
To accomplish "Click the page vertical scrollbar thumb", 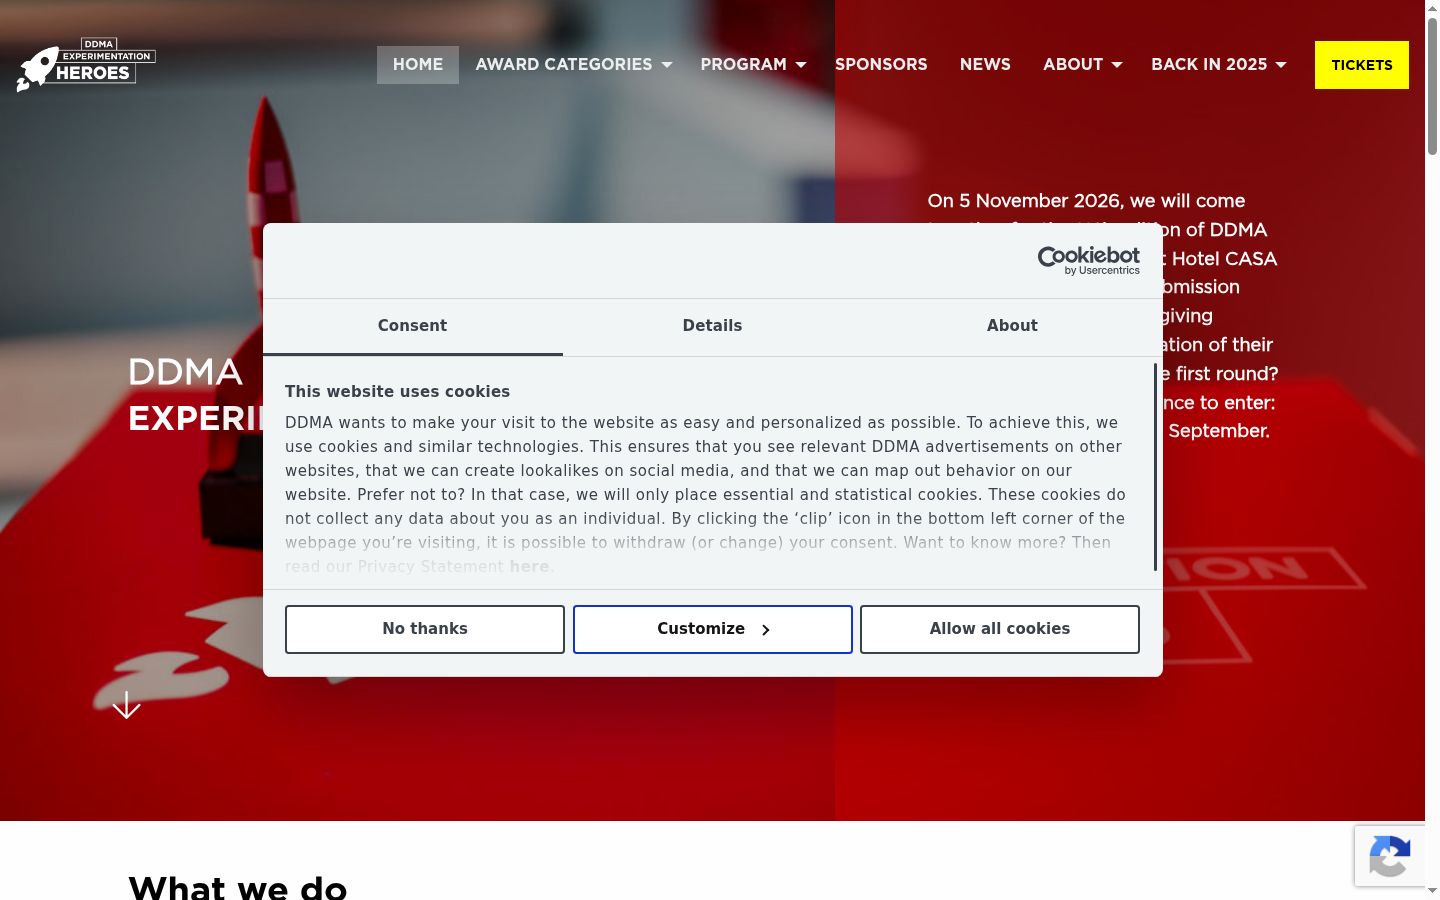I will [x=1432, y=87].
